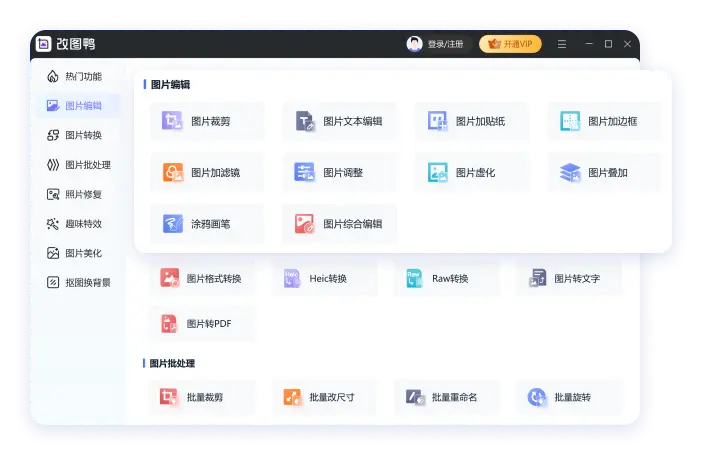Select the 涂鸦画笔 doodle brush icon
This screenshot has height=469, width=706.
pos(173,224)
